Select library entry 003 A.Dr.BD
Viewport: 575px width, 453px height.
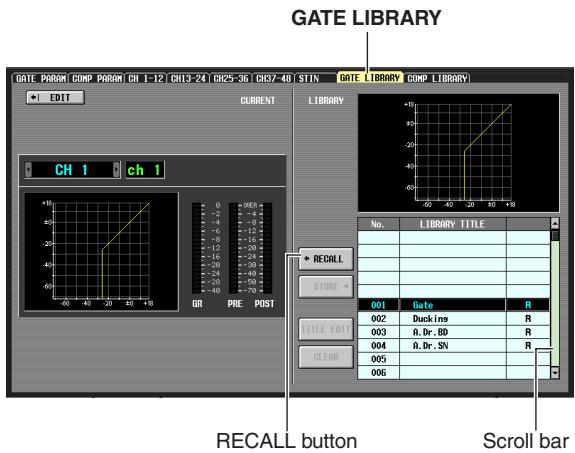click(x=454, y=332)
